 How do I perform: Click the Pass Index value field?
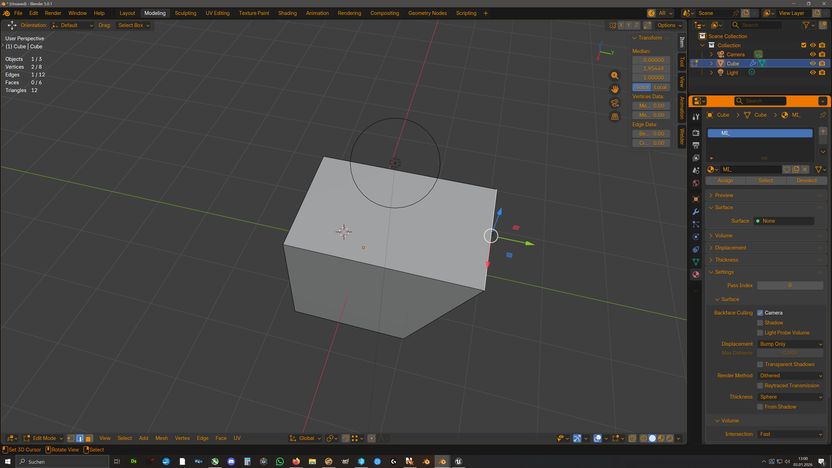790,285
